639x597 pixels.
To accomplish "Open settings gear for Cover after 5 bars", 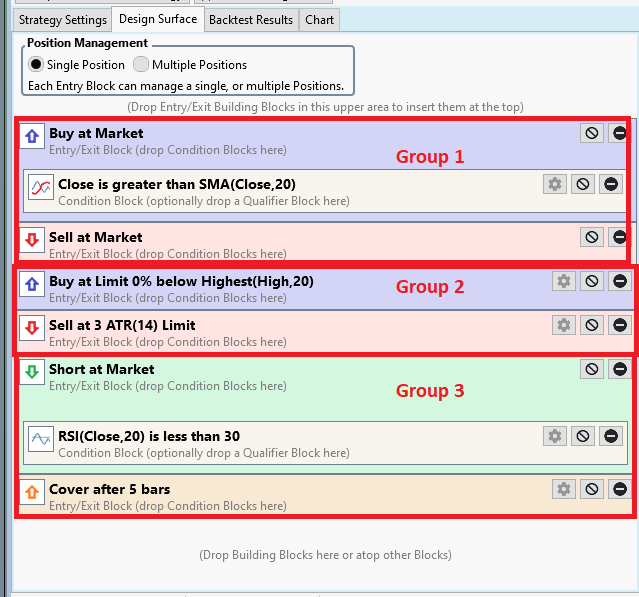I will pyautogui.click(x=564, y=489).
